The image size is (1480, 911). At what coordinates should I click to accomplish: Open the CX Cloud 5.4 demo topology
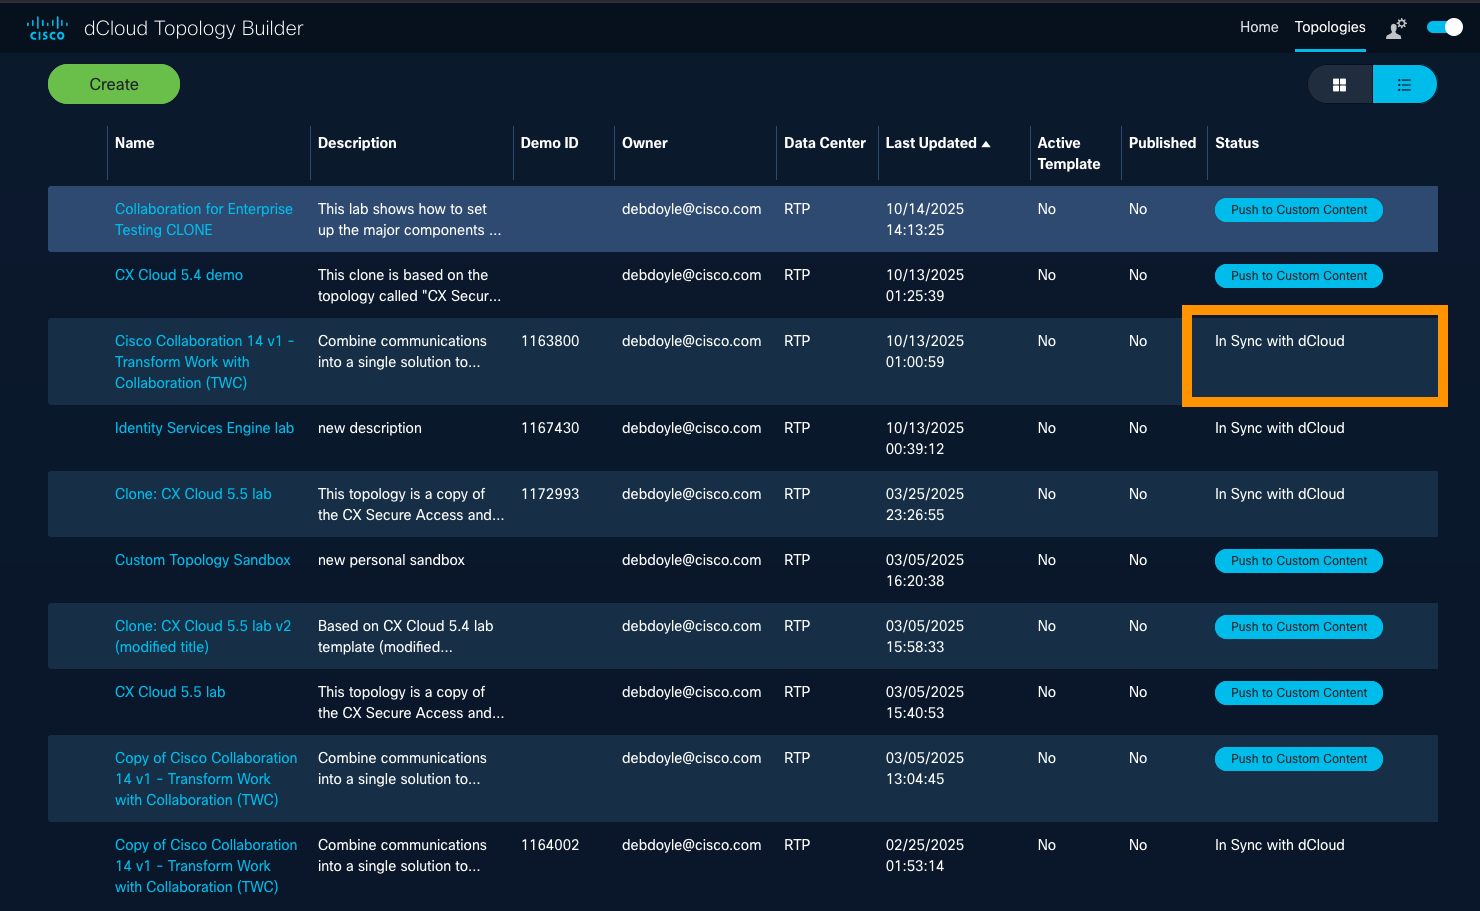(179, 275)
